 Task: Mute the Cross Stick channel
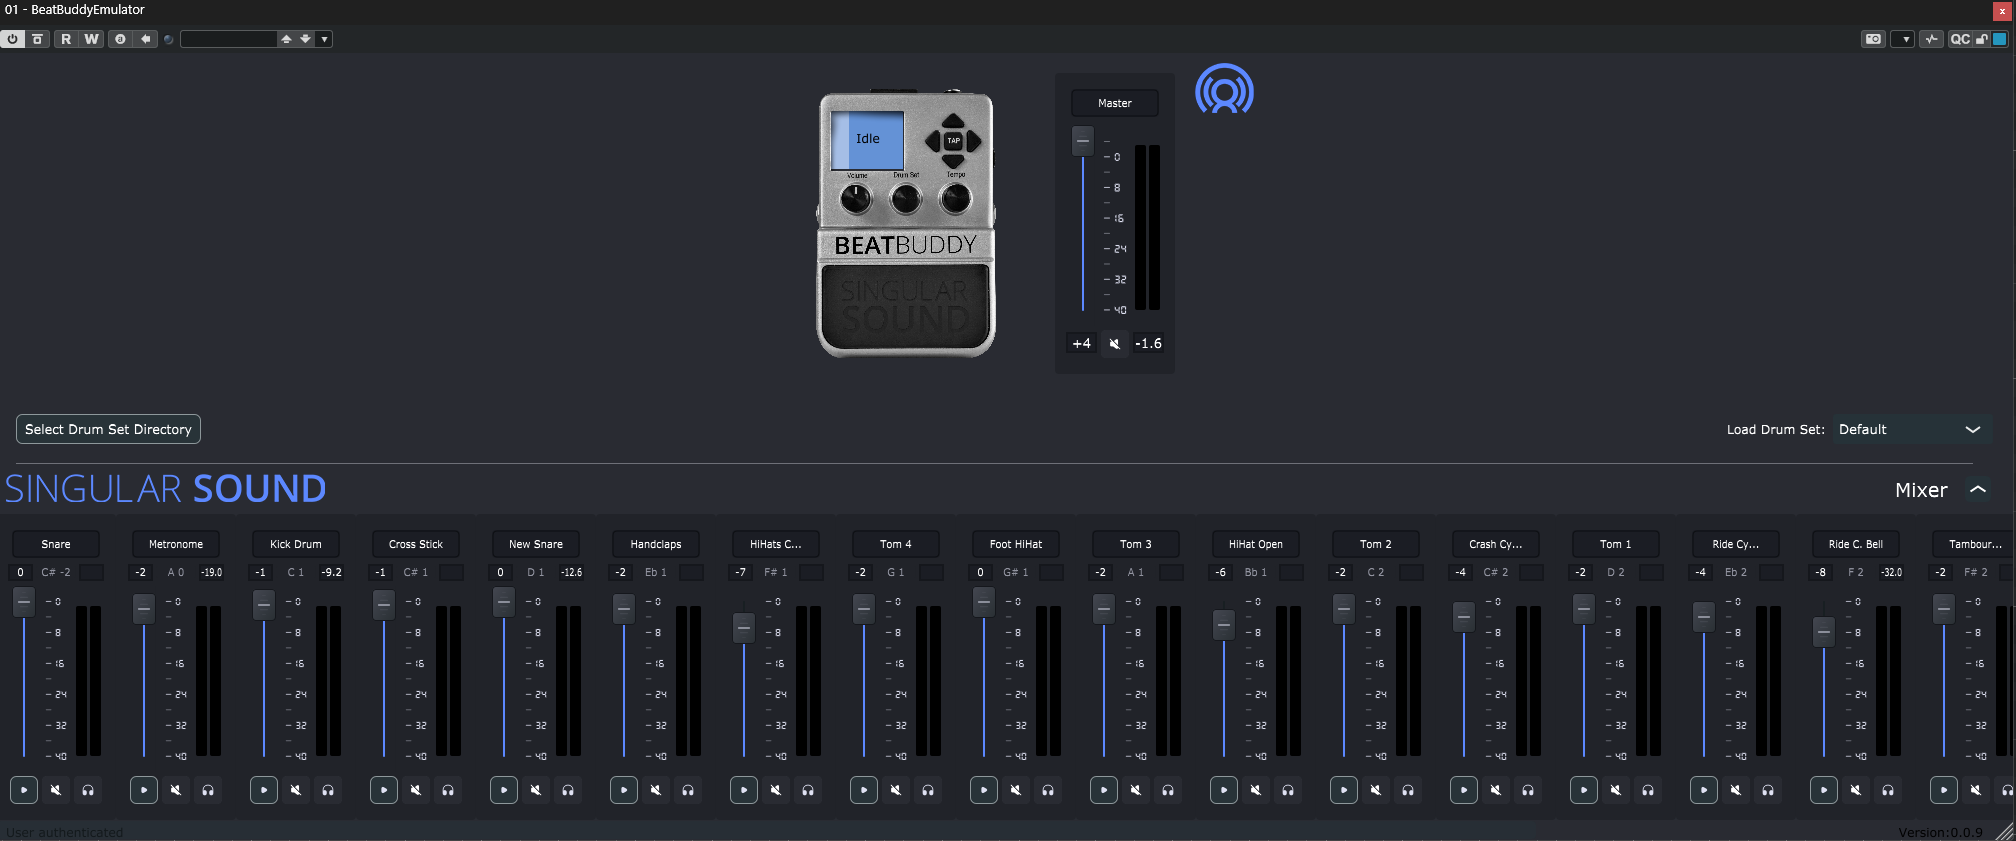coord(416,790)
